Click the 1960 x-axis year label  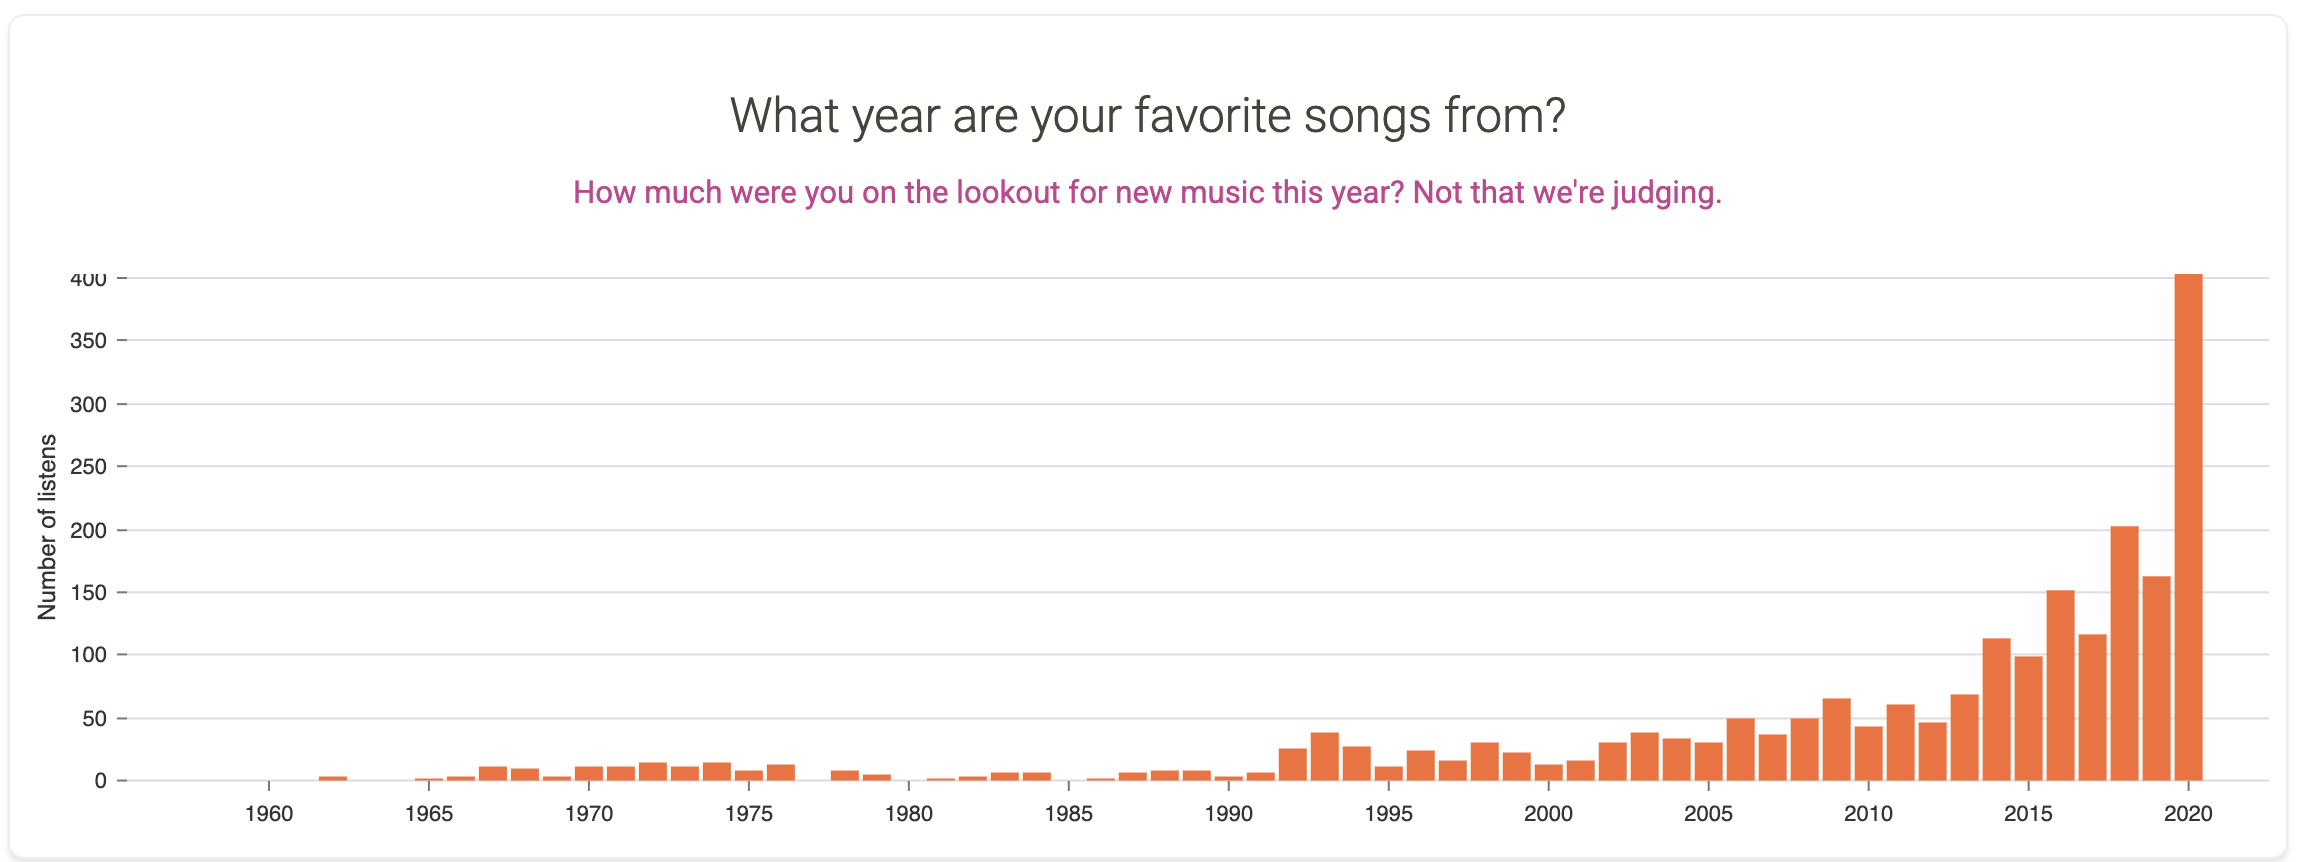[269, 814]
